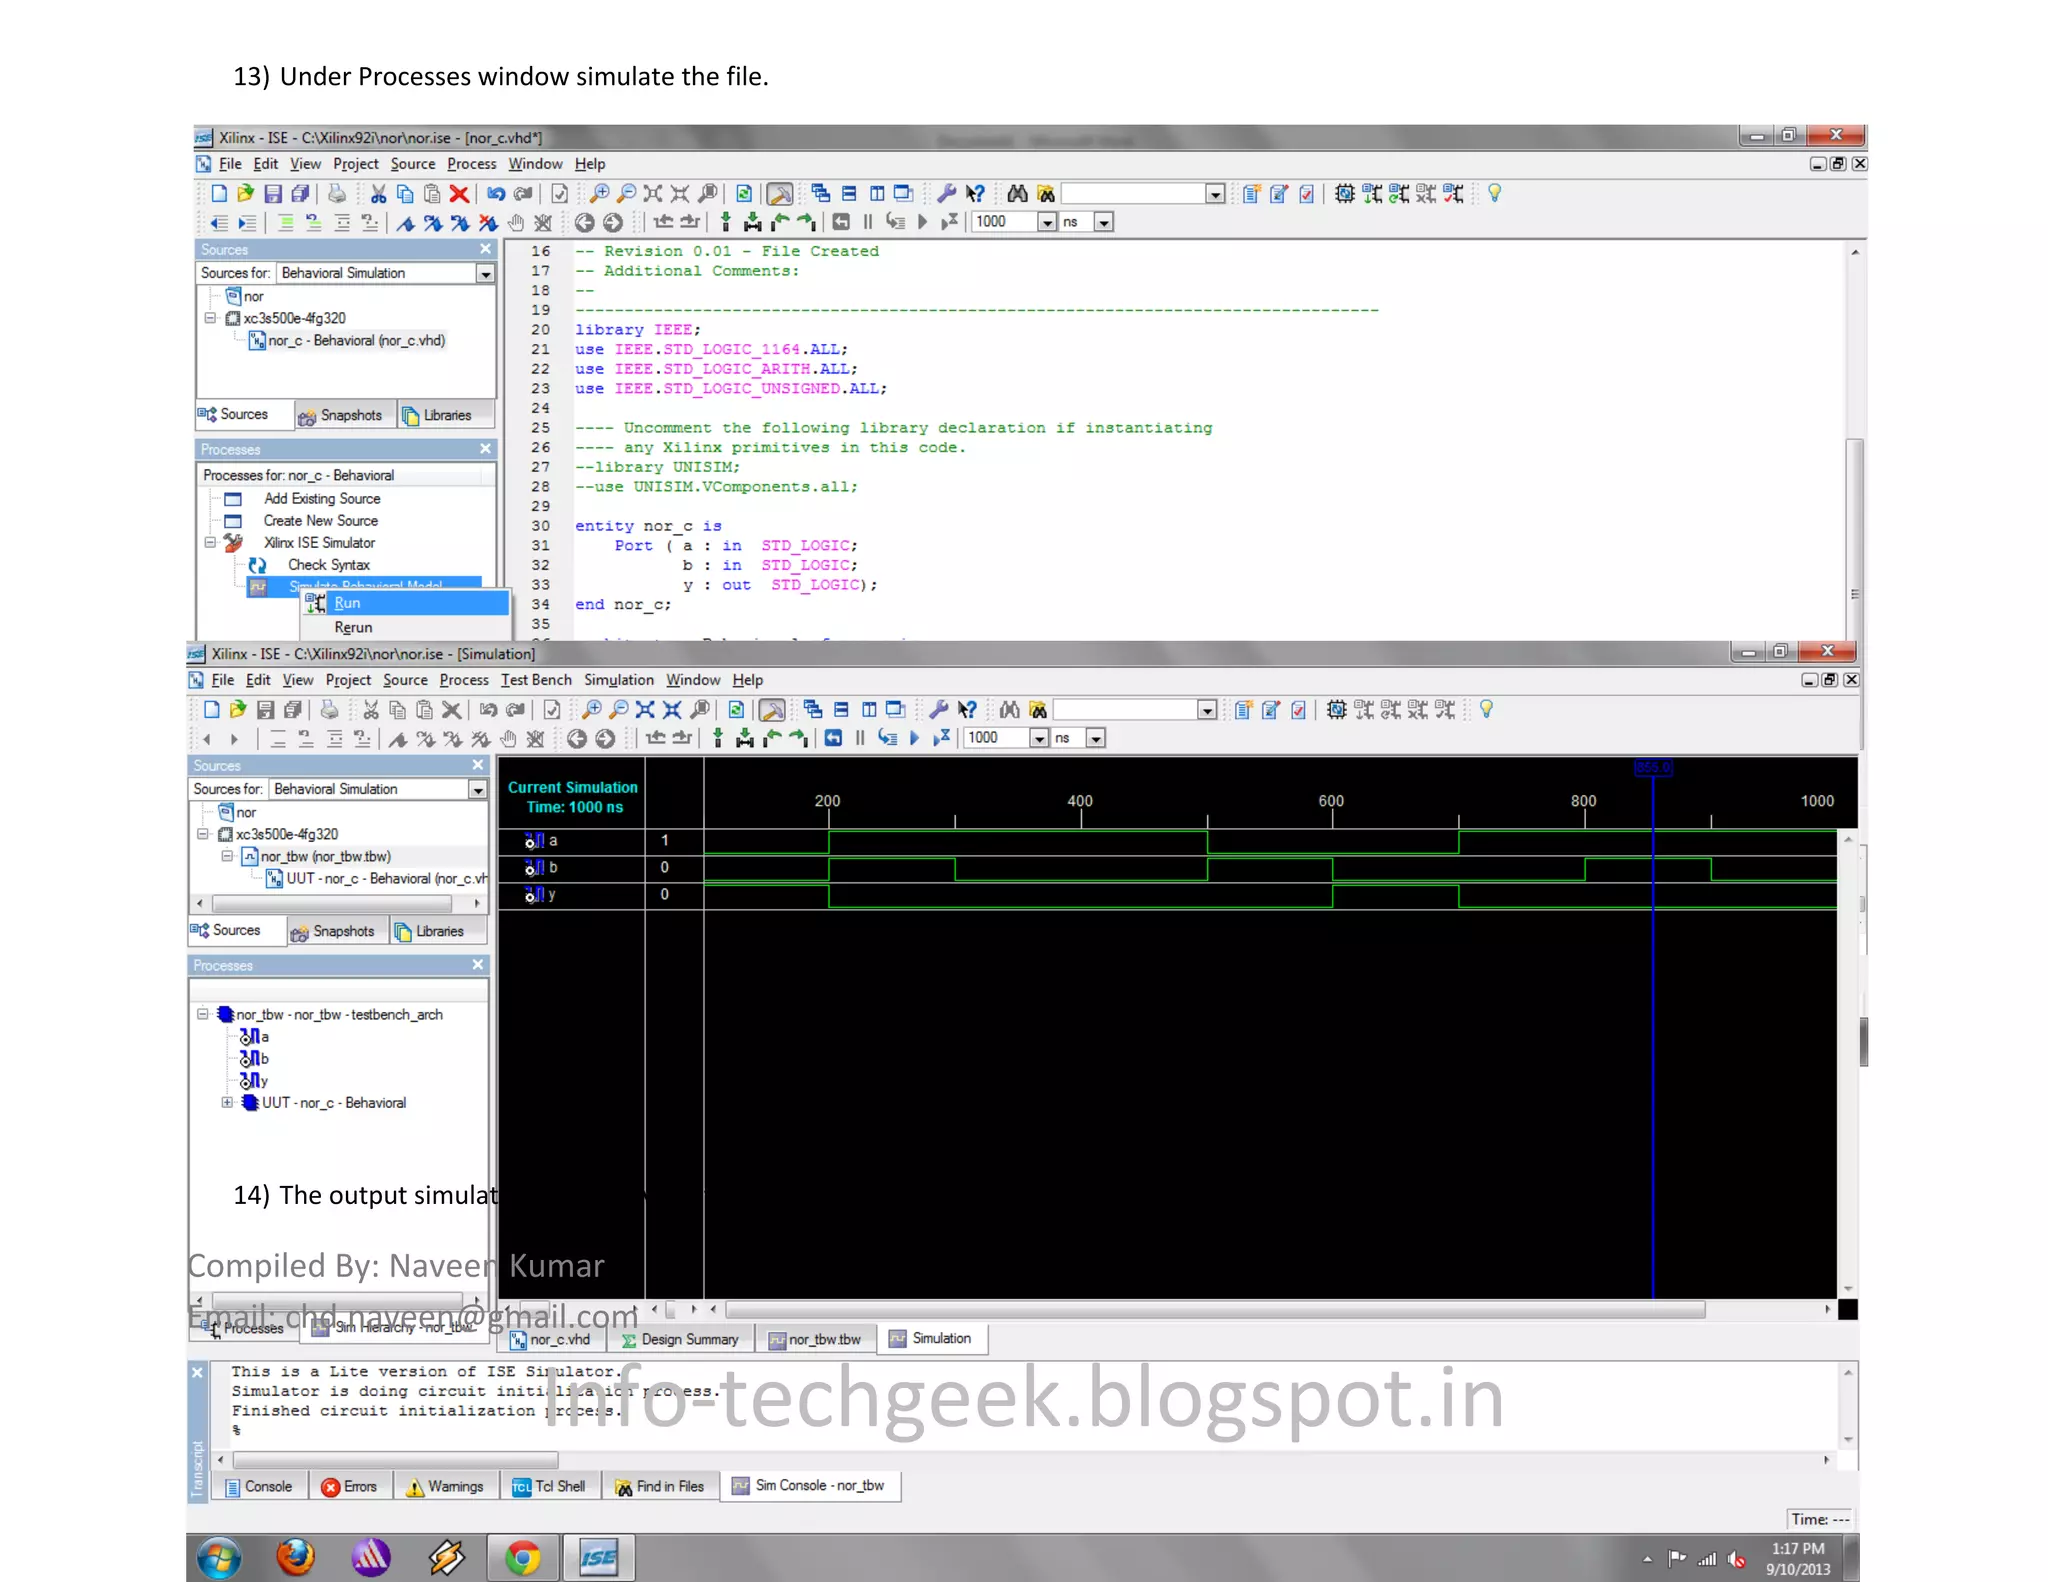Open the ns time-unit dropdown in lower toolbar
Viewport: 2048px width, 1582px height.
[1096, 738]
